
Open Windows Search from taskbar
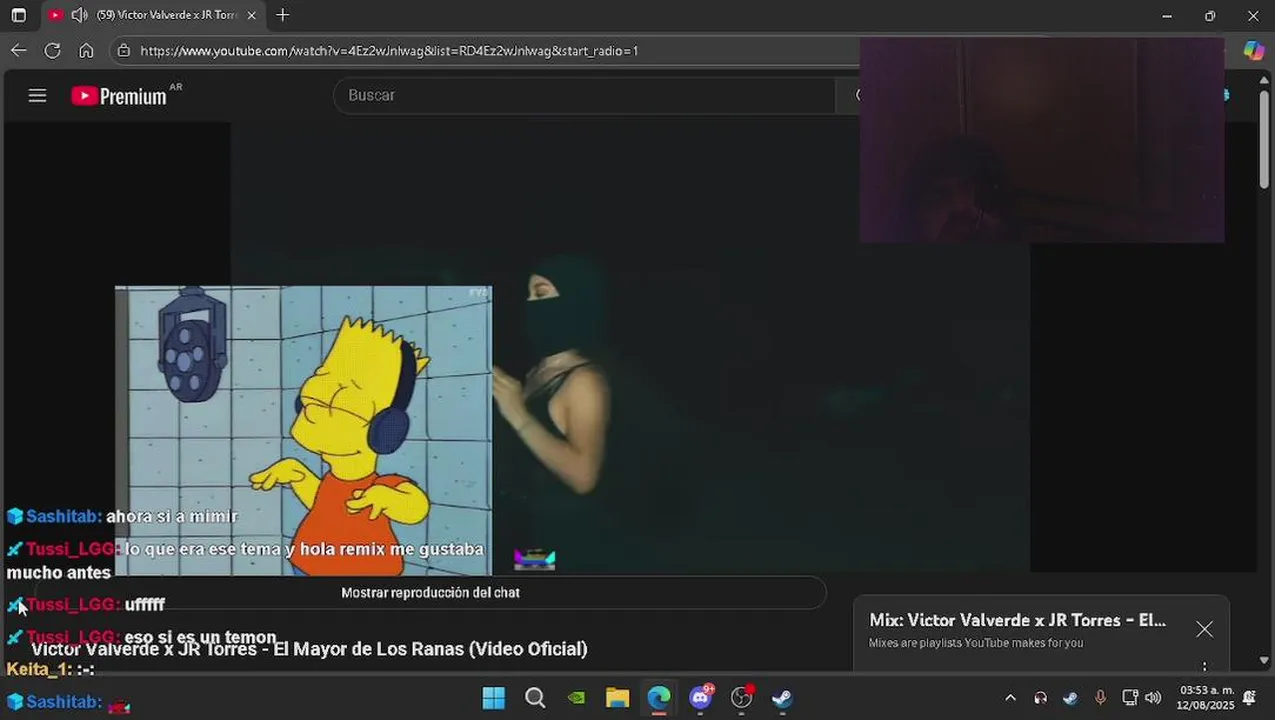tap(535, 698)
